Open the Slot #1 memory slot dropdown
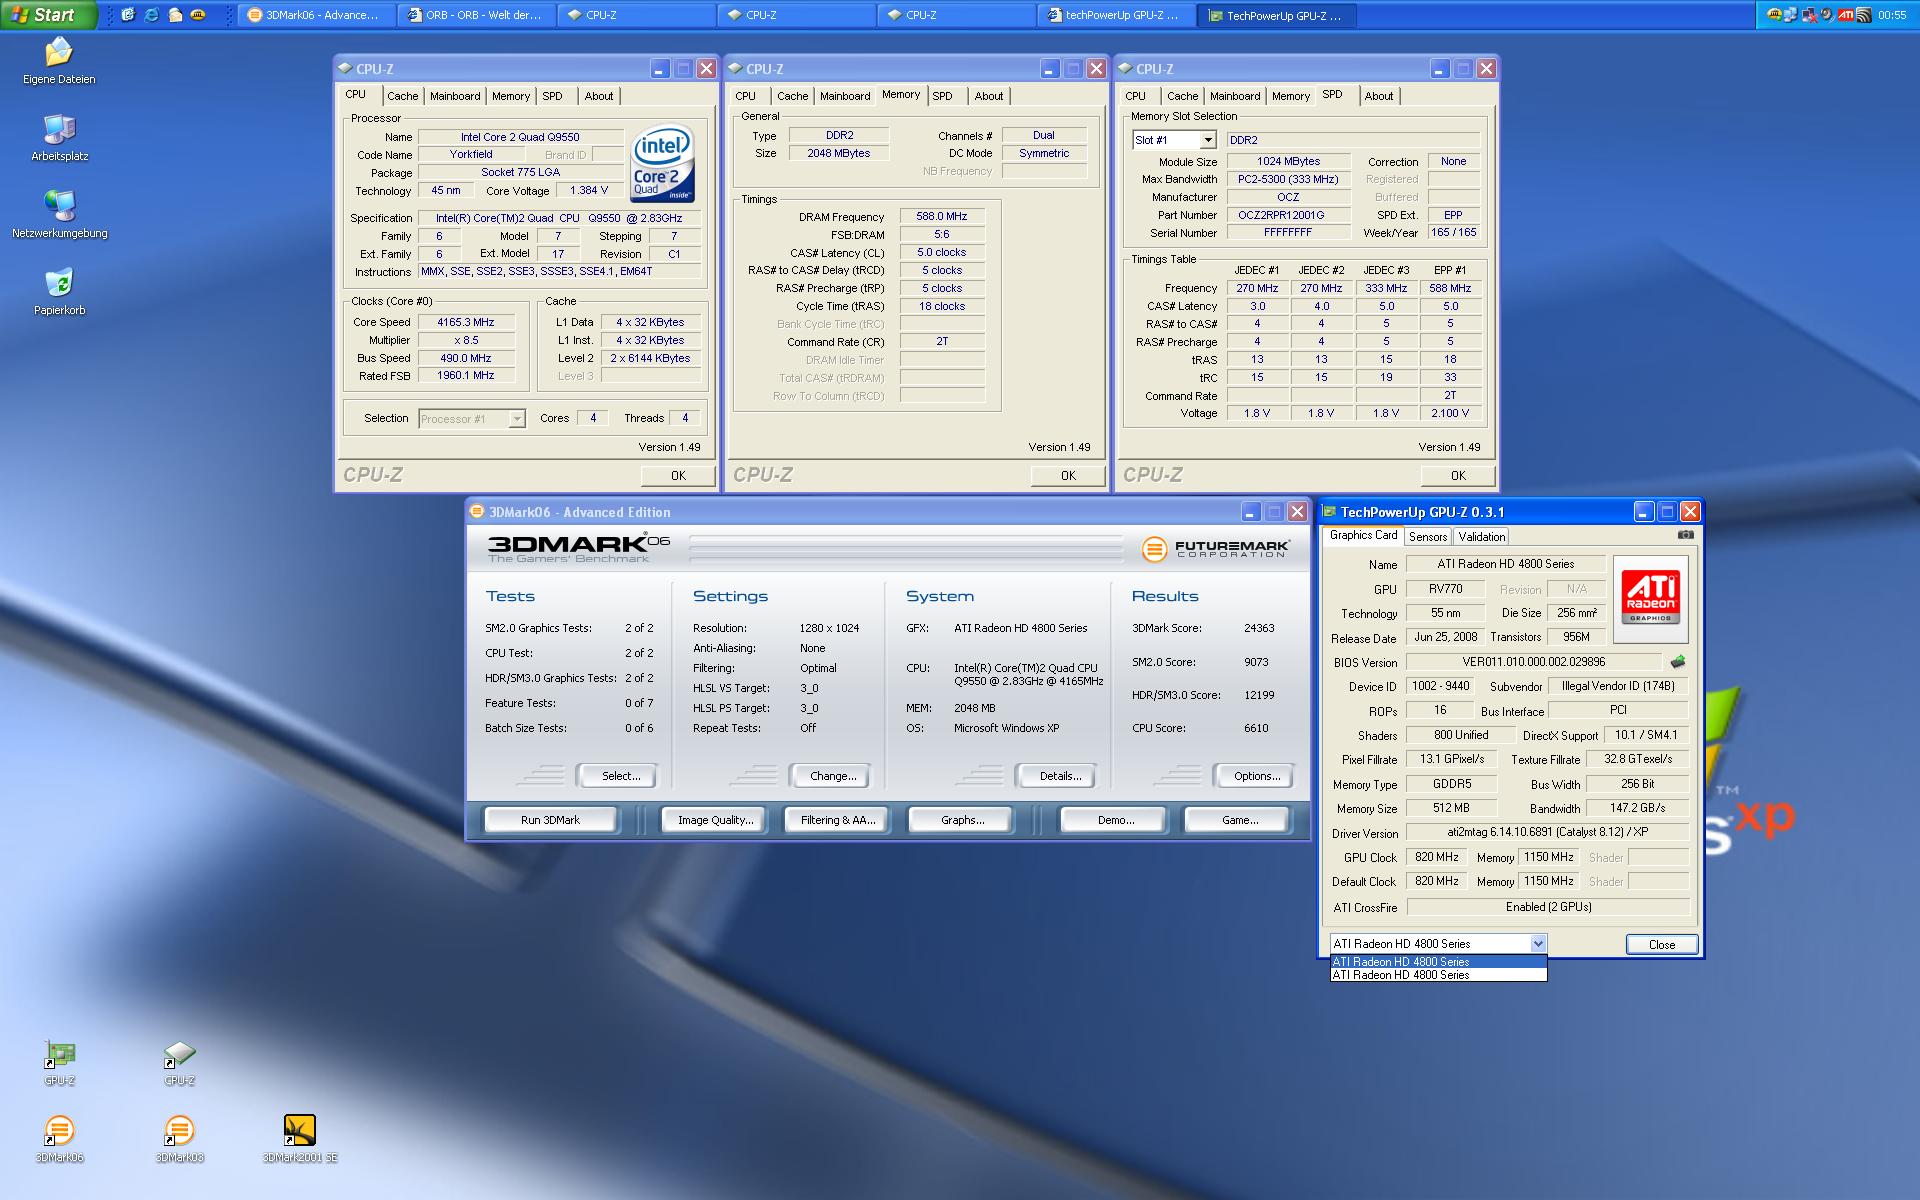Viewport: 1920px width, 1200px height. (x=1207, y=140)
